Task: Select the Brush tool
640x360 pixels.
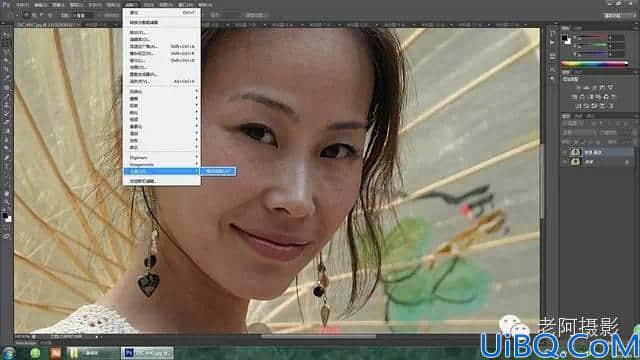Action: [6, 96]
